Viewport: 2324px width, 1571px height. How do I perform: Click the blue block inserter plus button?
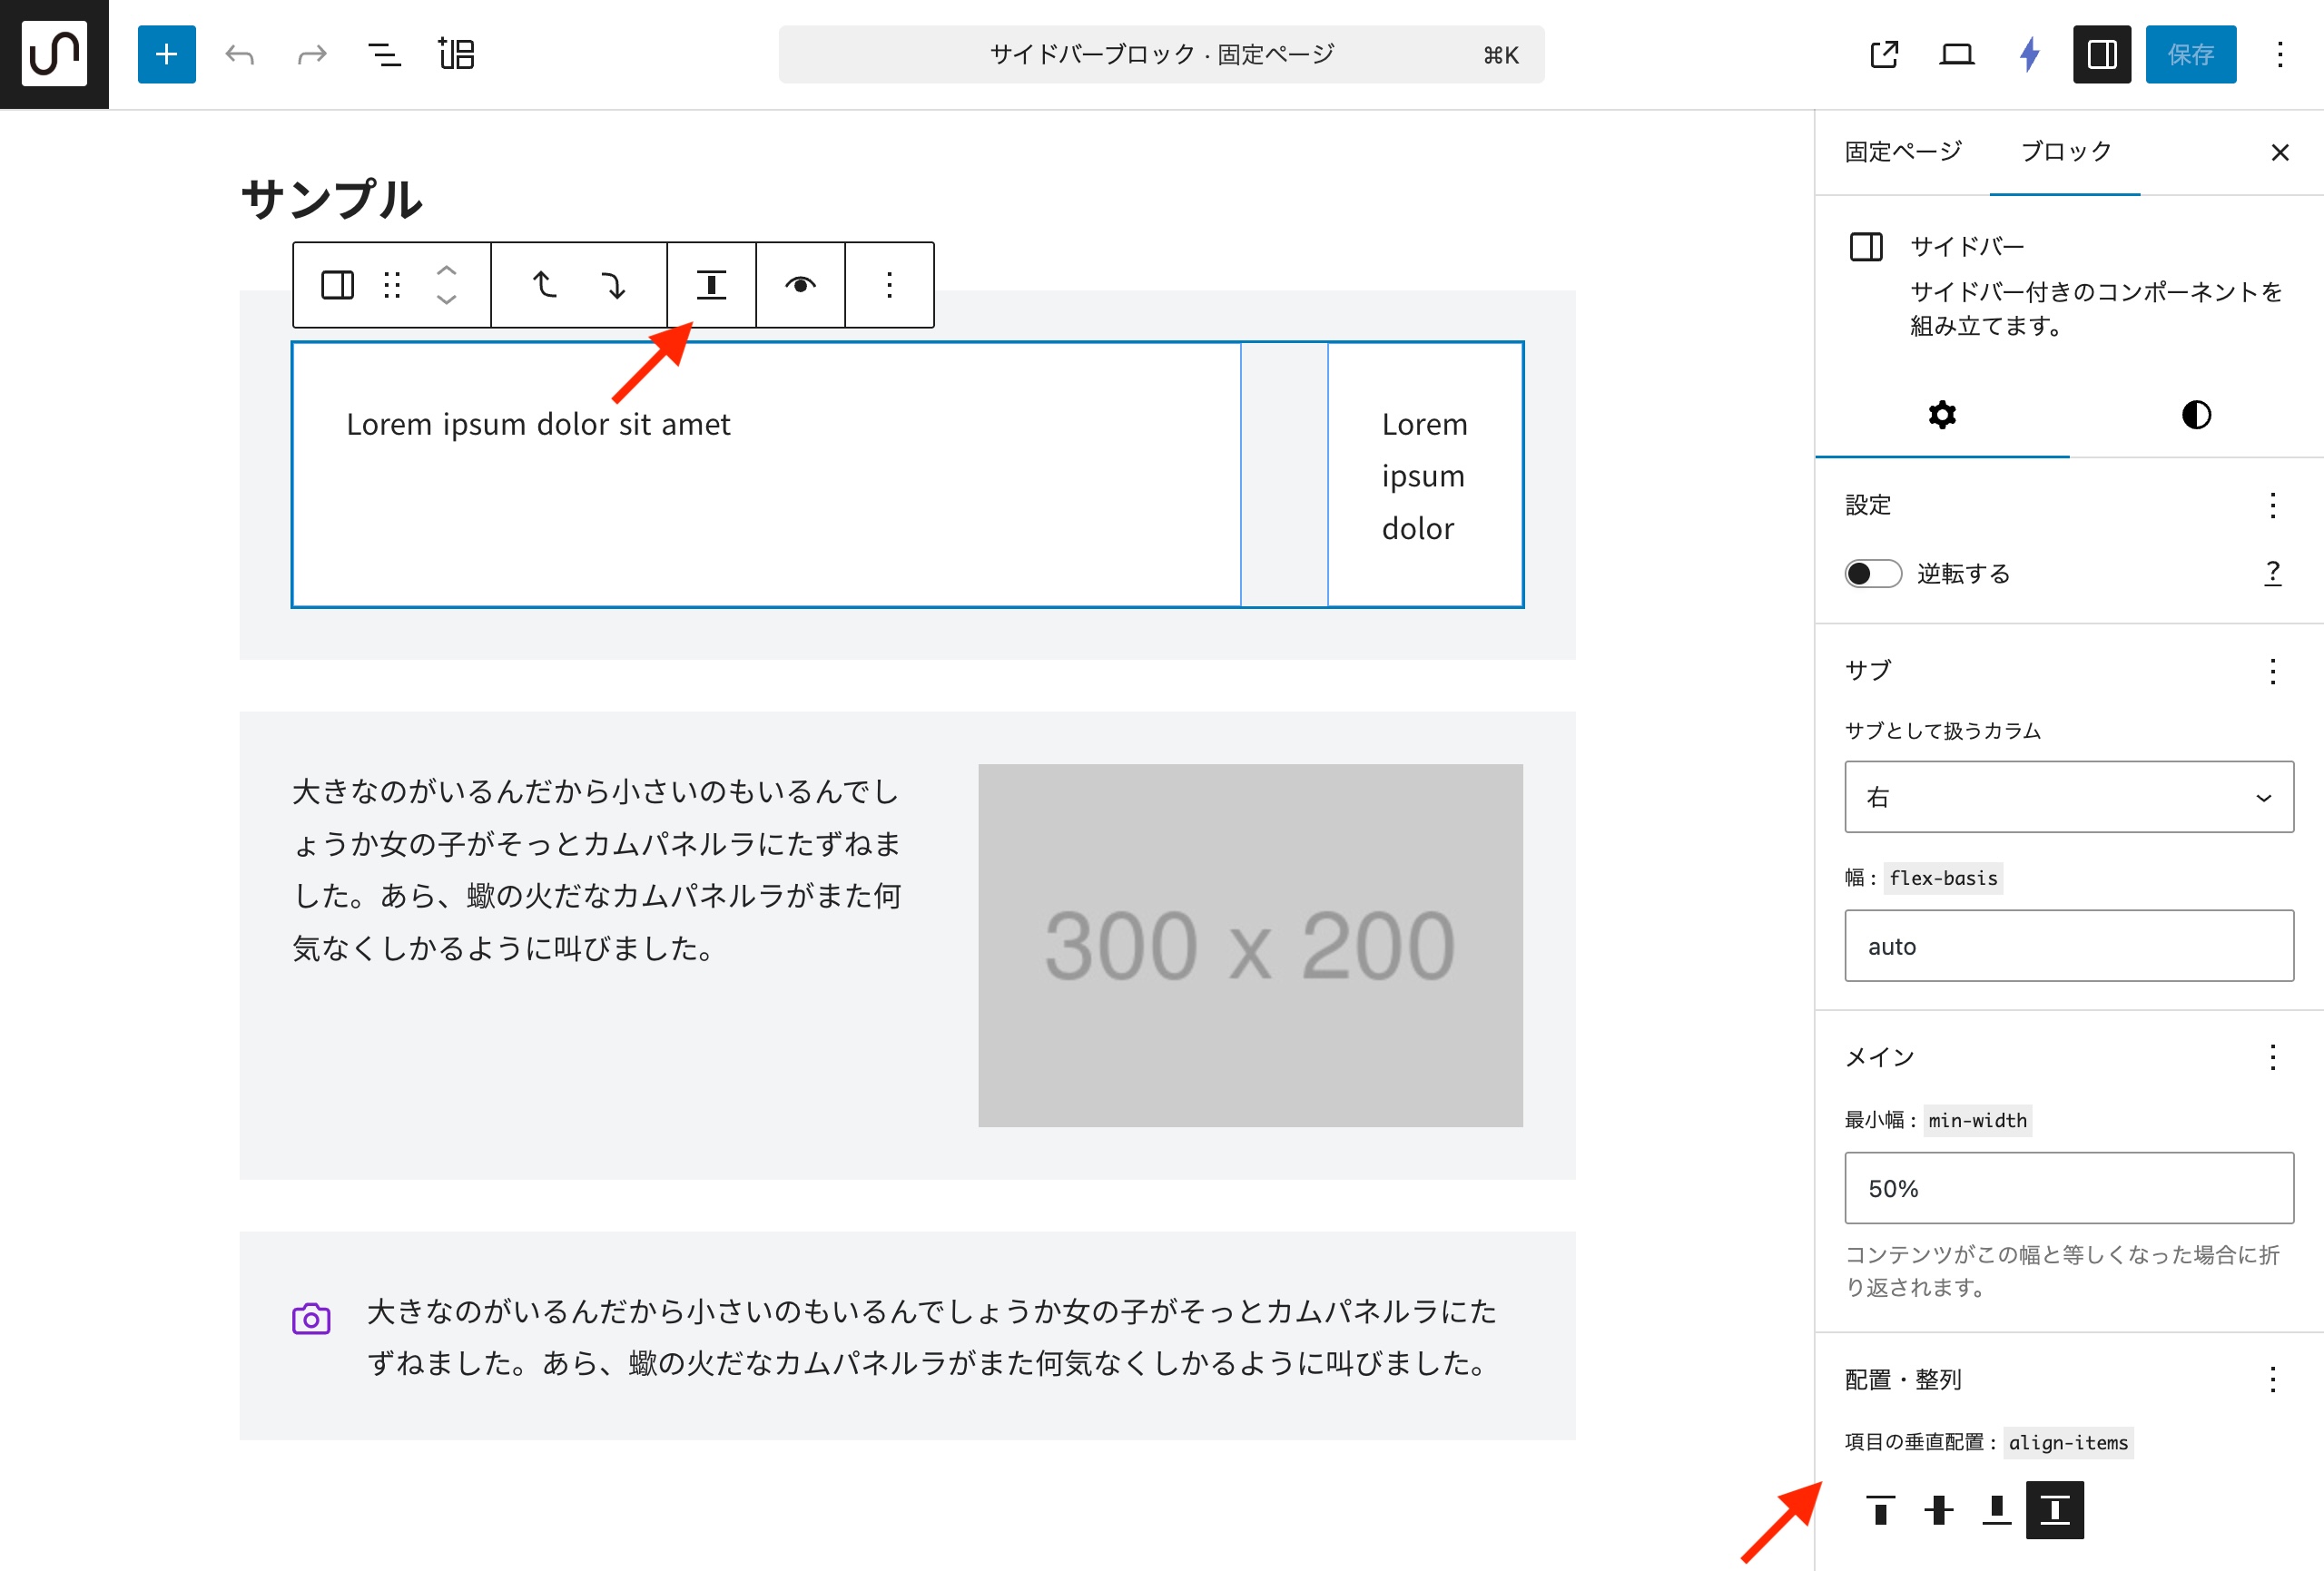coord(166,54)
